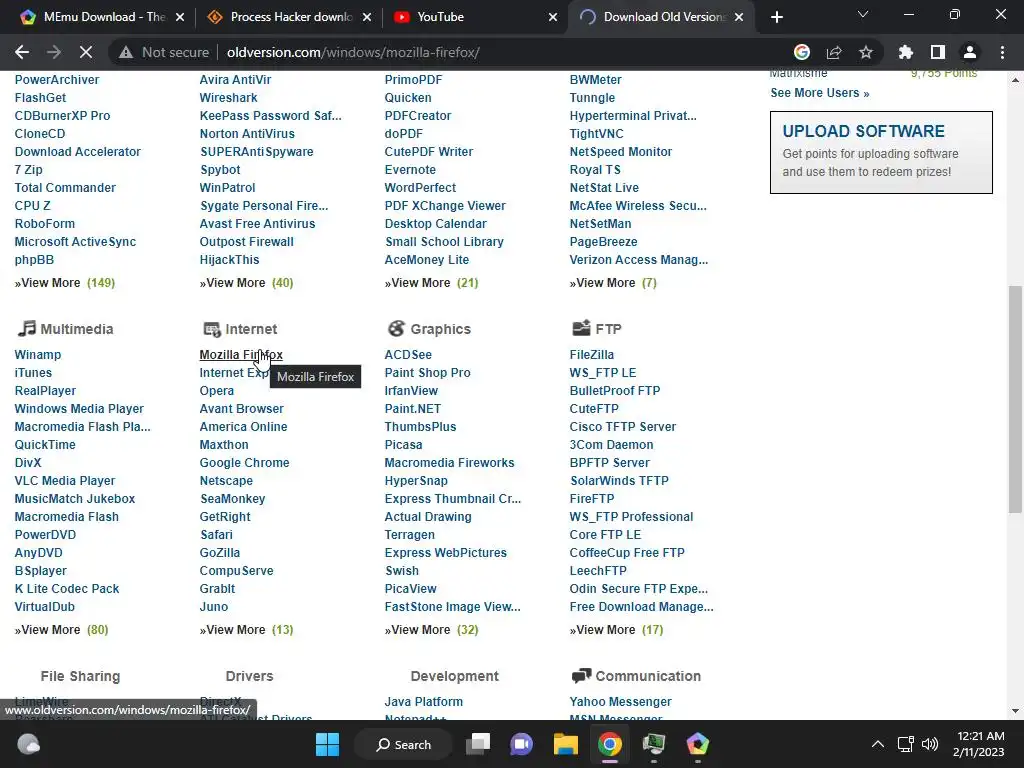
Task: Close the Process Hacker tab
Action: click(x=367, y=17)
